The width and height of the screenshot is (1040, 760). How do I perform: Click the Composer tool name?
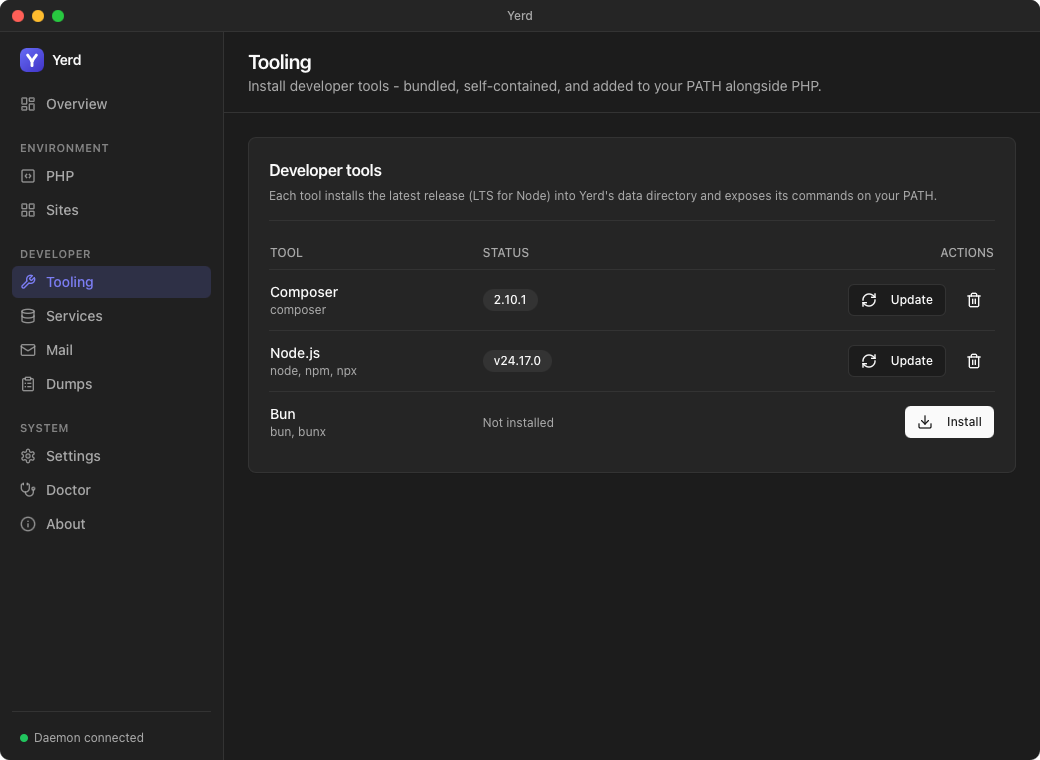pyautogui.click(x=304, y=292)
